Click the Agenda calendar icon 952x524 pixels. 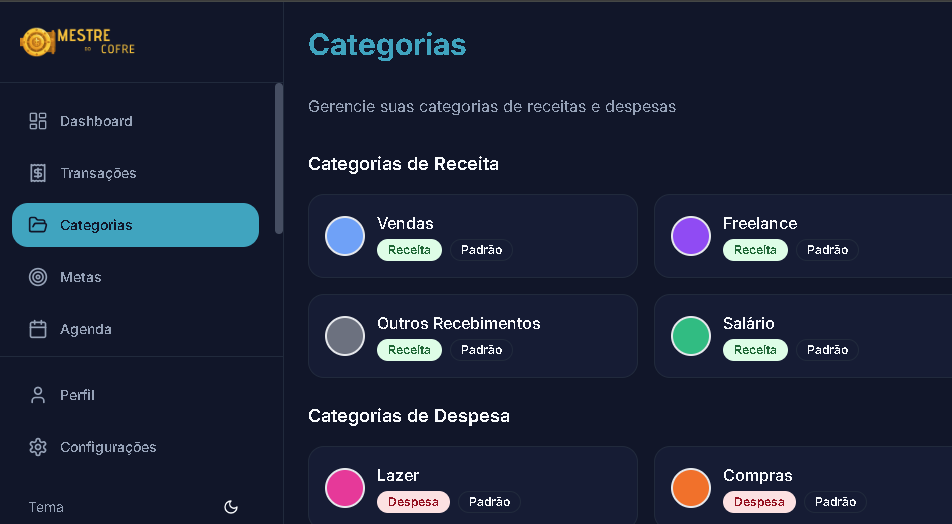point(38,329)
